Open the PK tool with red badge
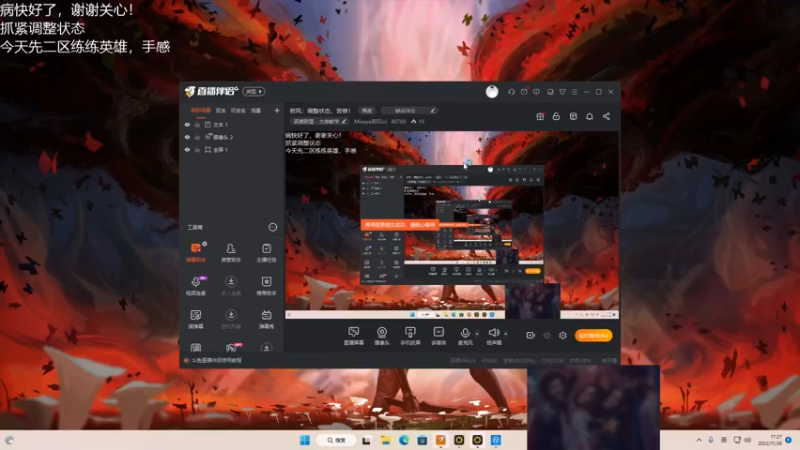The height and width of the screenshot is (450, 800). [x=232, y=347]
